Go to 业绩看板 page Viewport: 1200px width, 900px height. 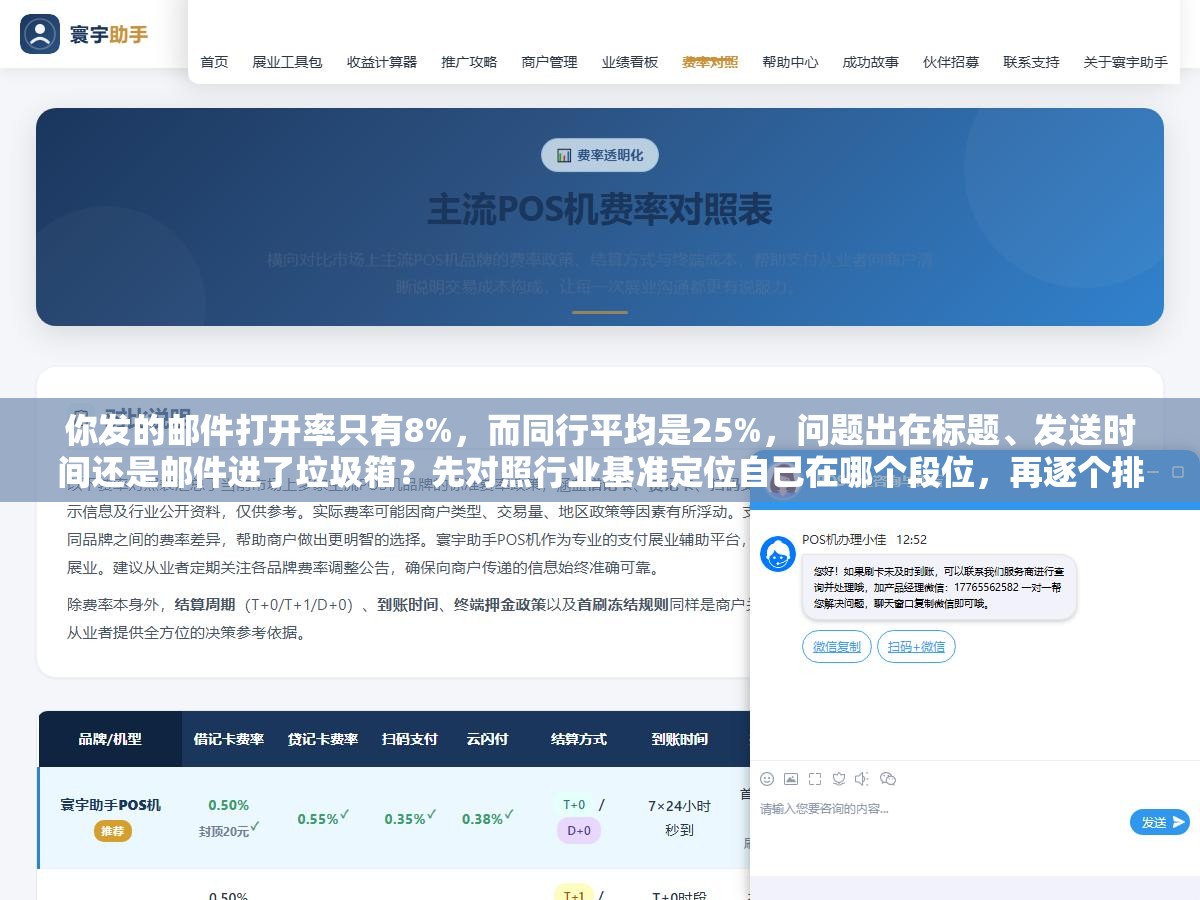[630, 62]
